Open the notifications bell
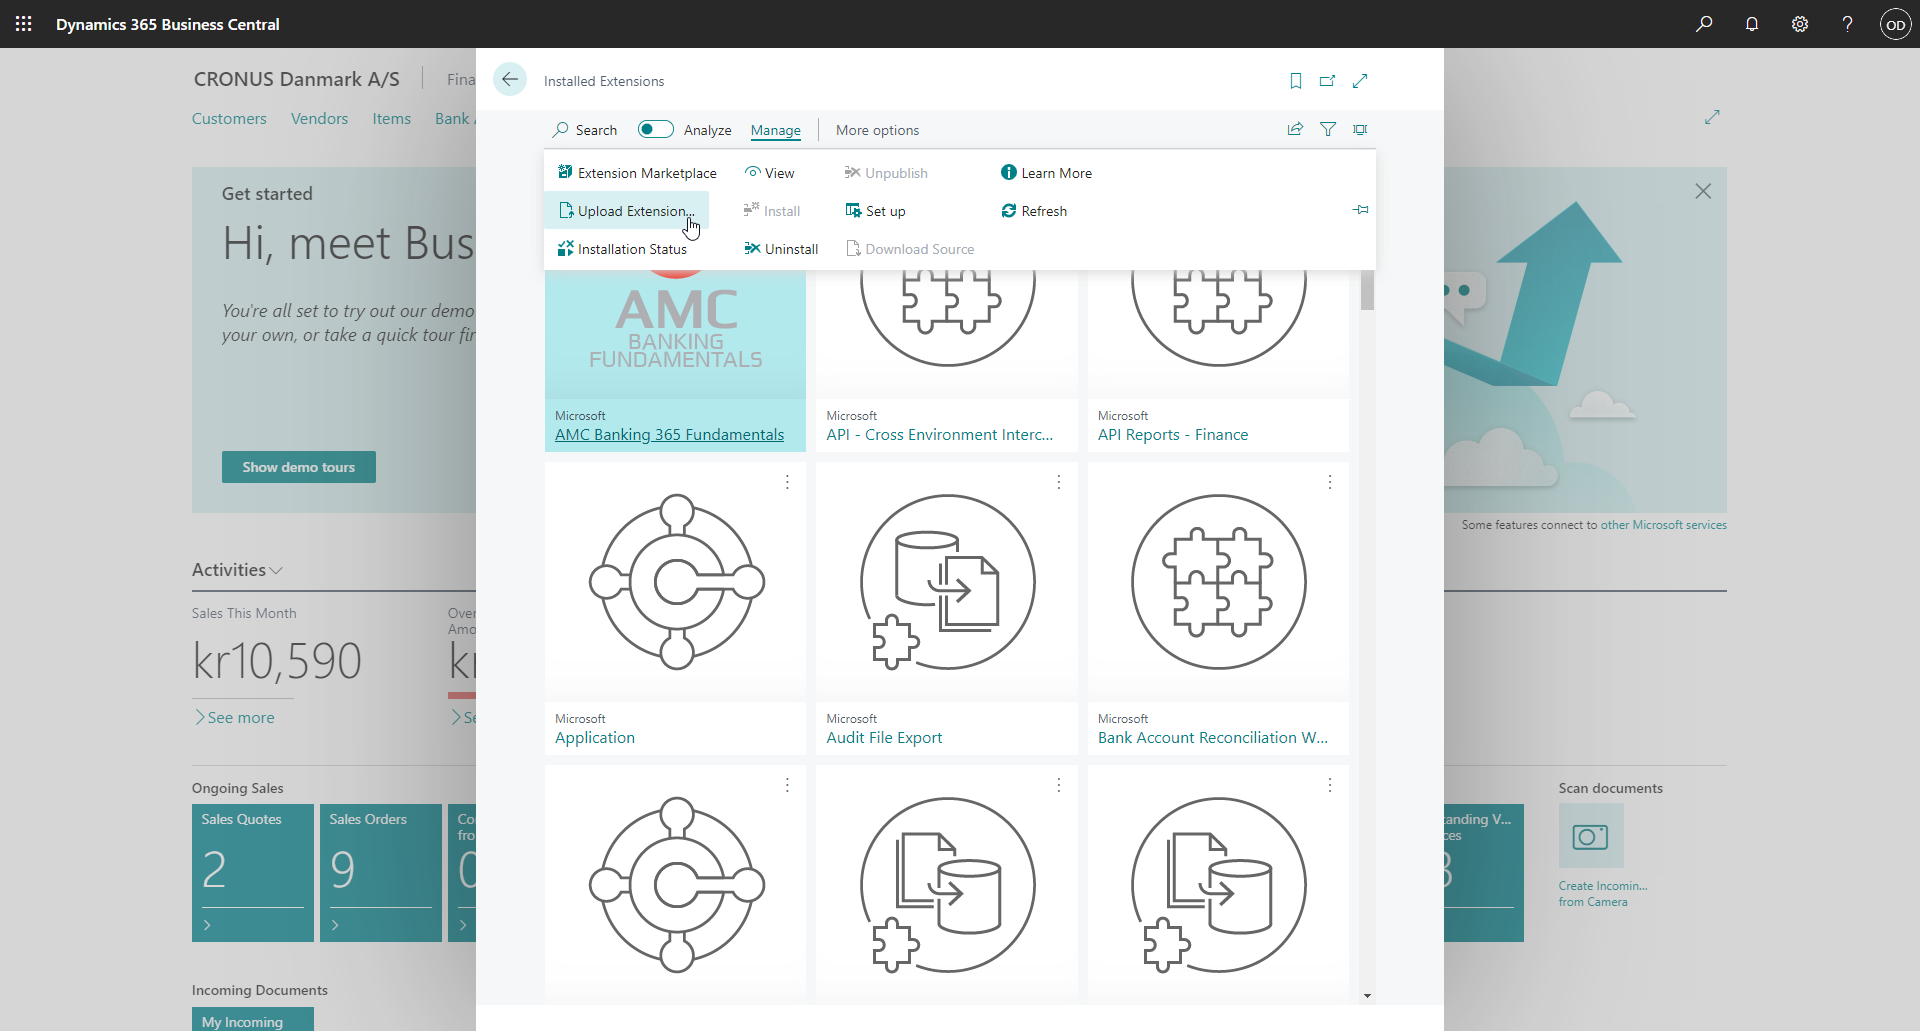1920x1031 pixels. click(x=1752, y=24)
